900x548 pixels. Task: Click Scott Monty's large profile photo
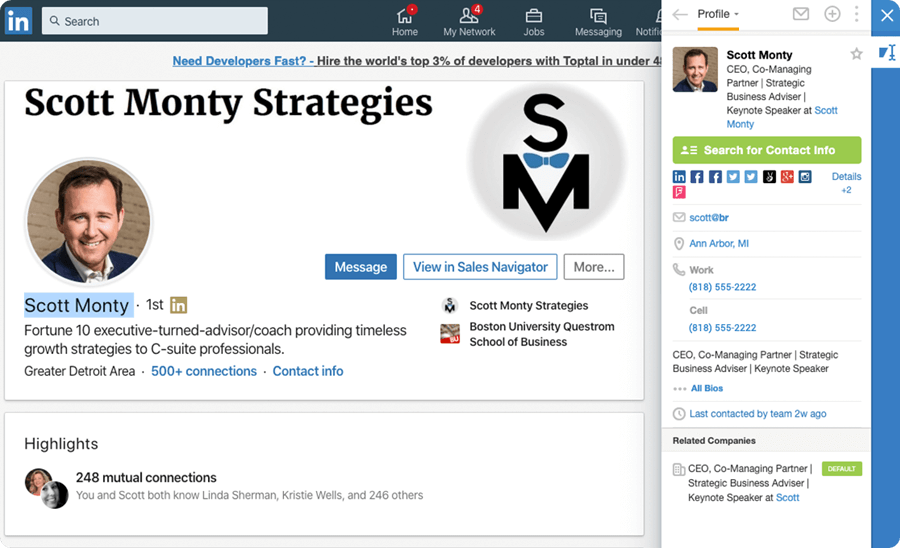click(89, 222)
